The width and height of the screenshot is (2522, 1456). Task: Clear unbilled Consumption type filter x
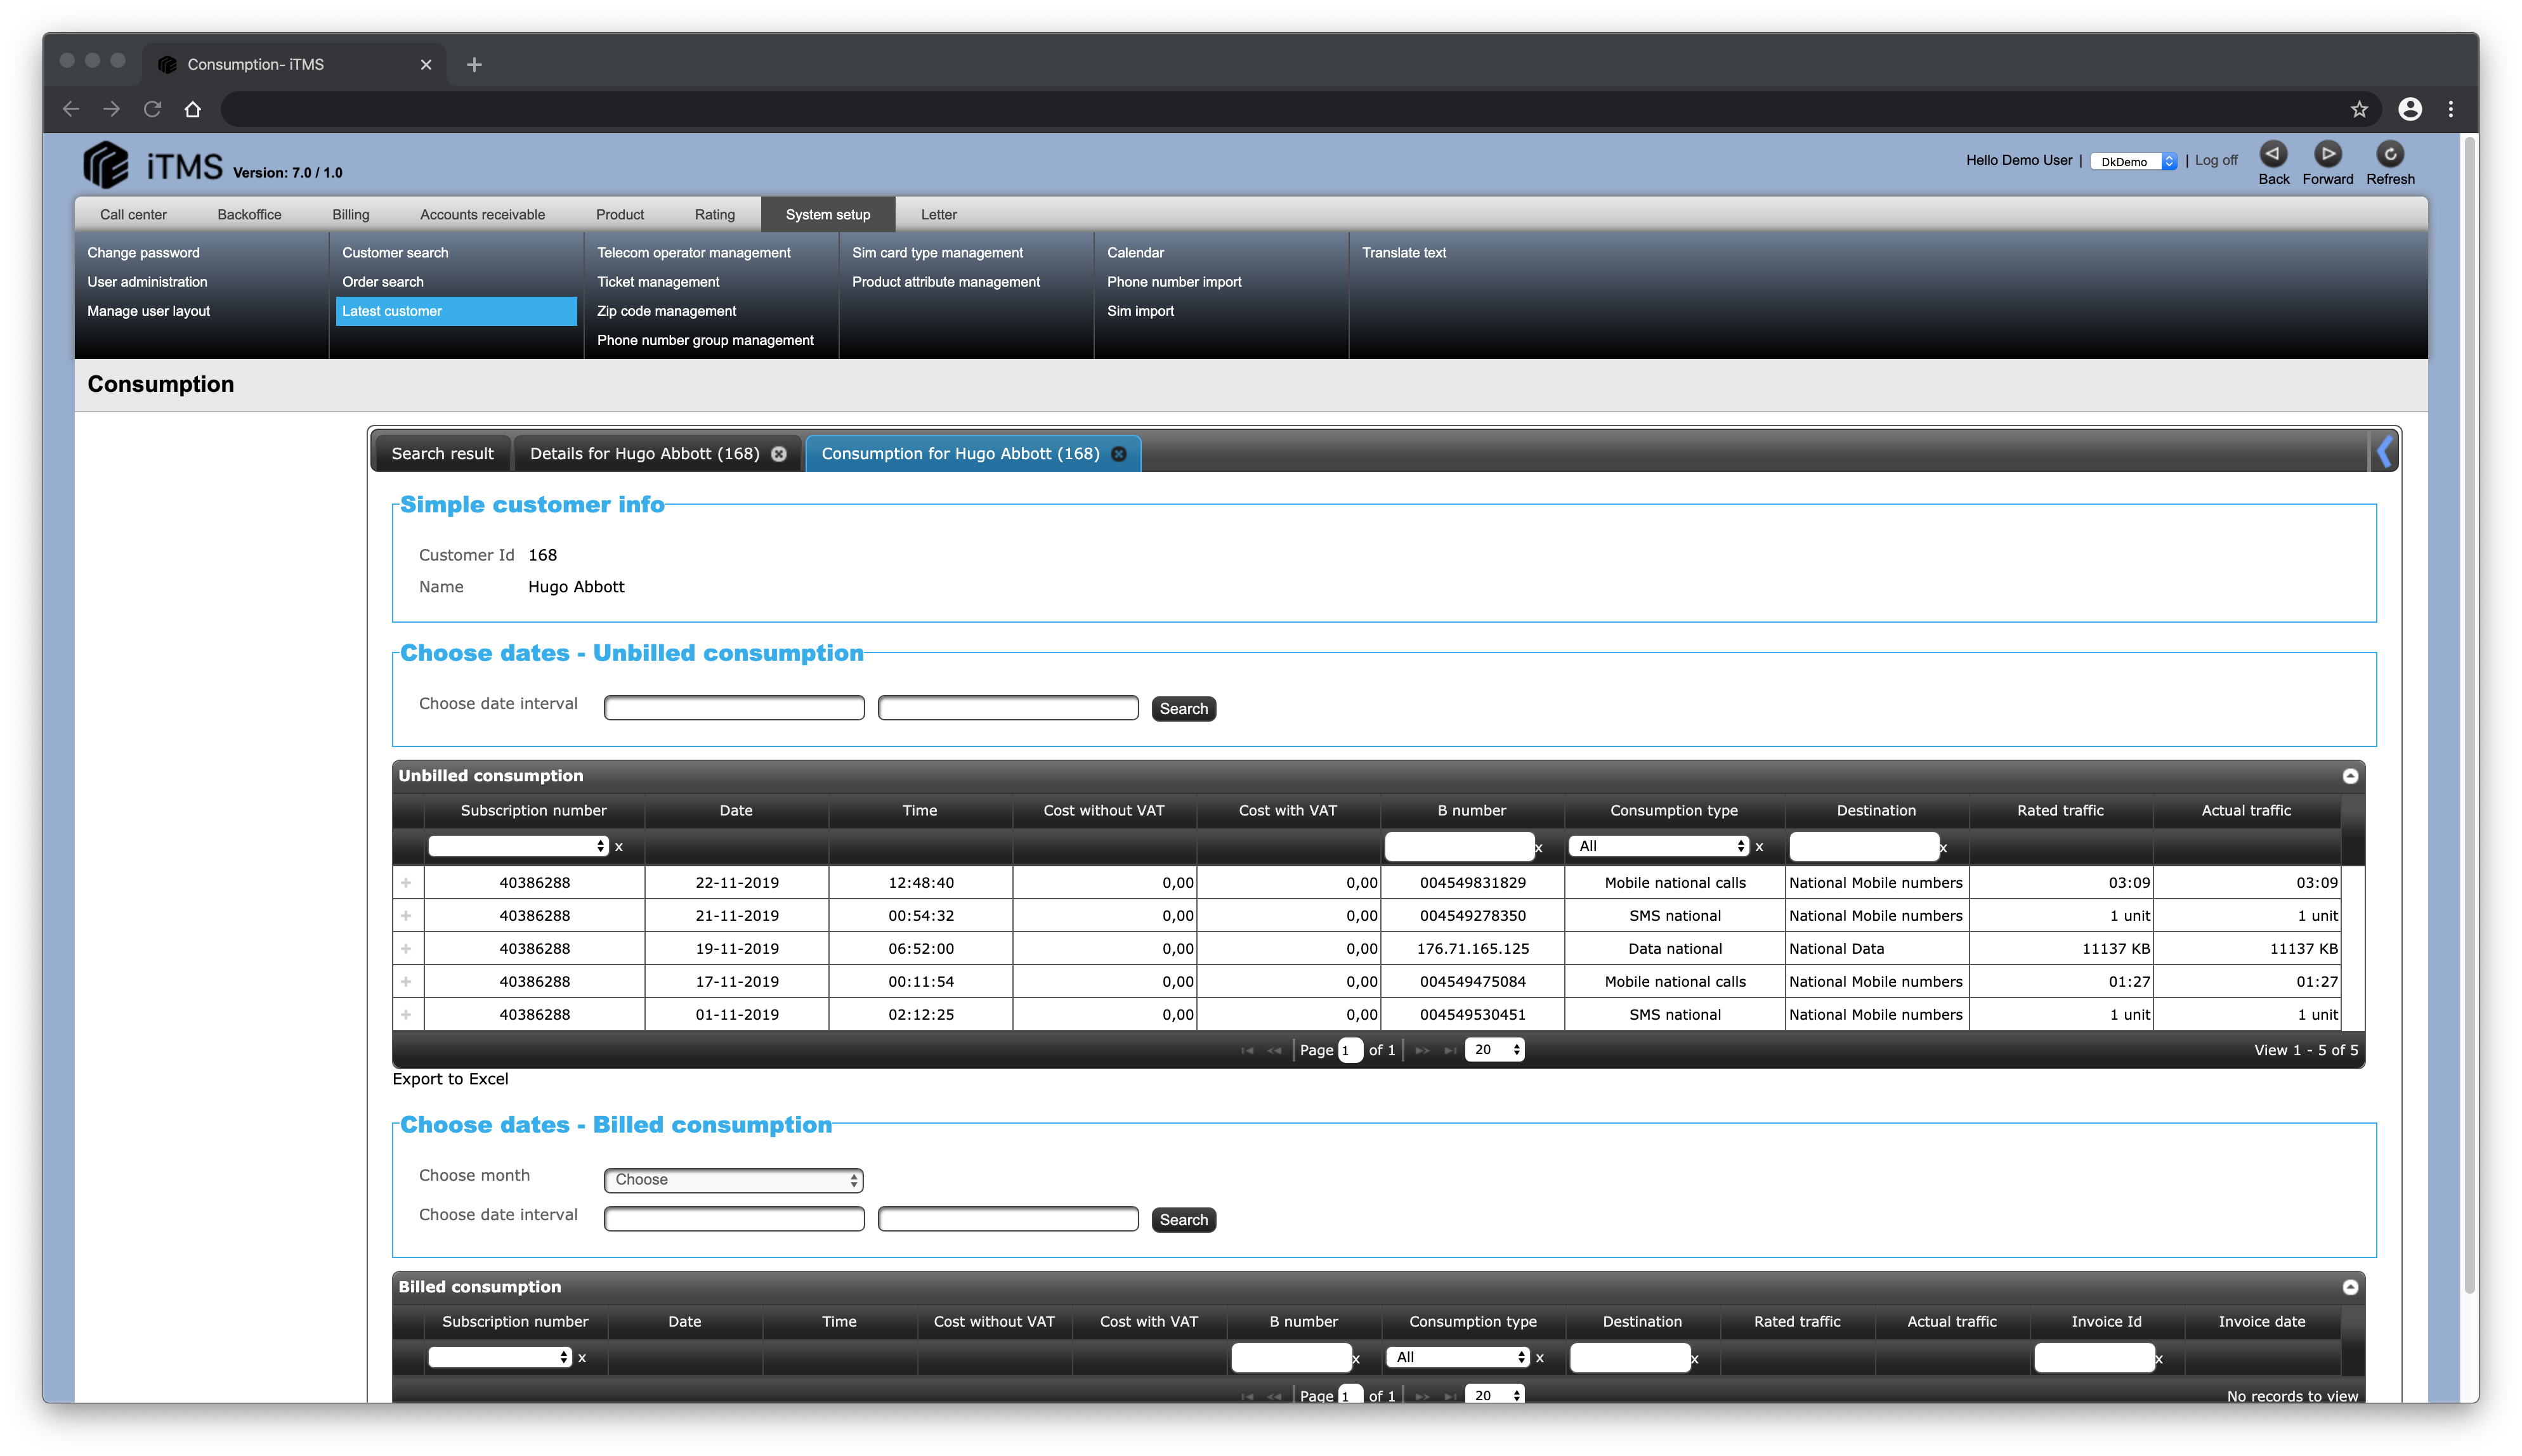[1759, 847]
